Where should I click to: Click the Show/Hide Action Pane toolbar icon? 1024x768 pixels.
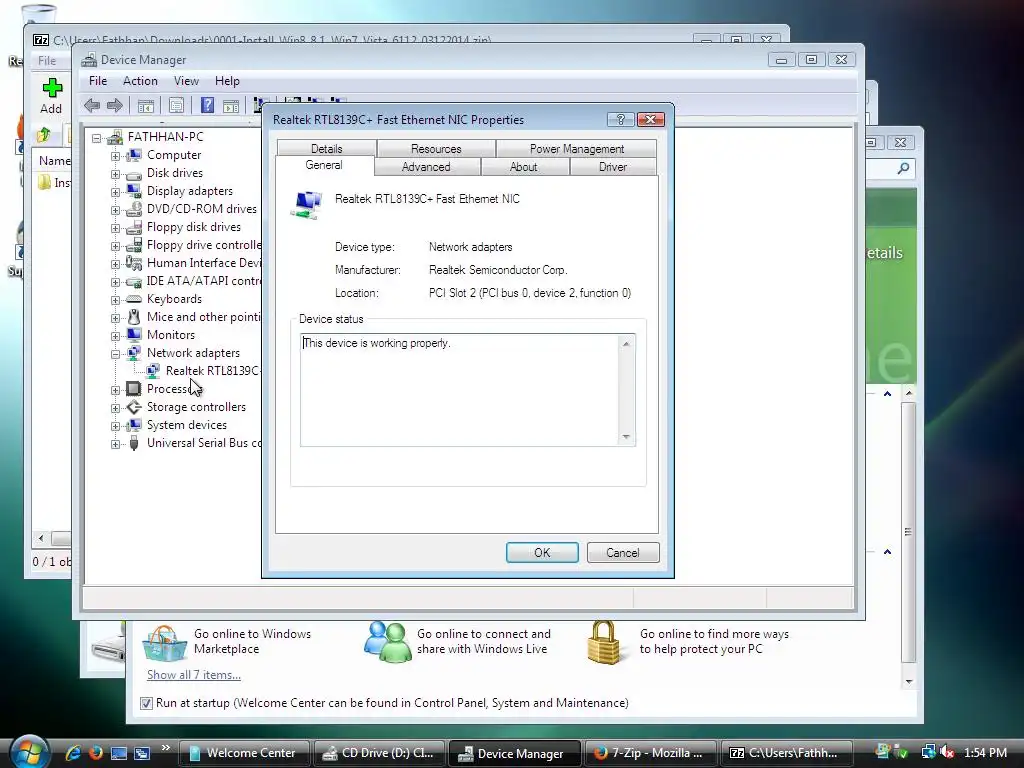231,105
